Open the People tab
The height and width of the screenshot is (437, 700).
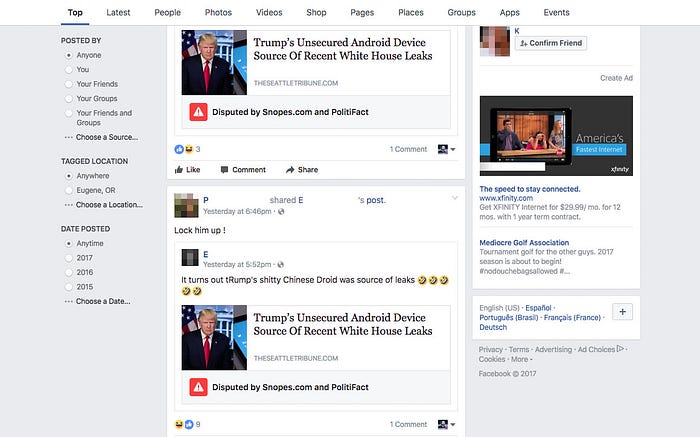point(167,12)
